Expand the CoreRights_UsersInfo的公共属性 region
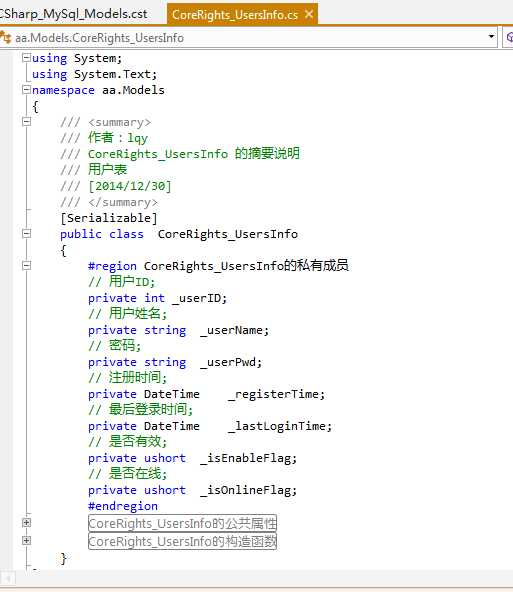The height and width of the screenshot is (592, 513). (26, 523)
